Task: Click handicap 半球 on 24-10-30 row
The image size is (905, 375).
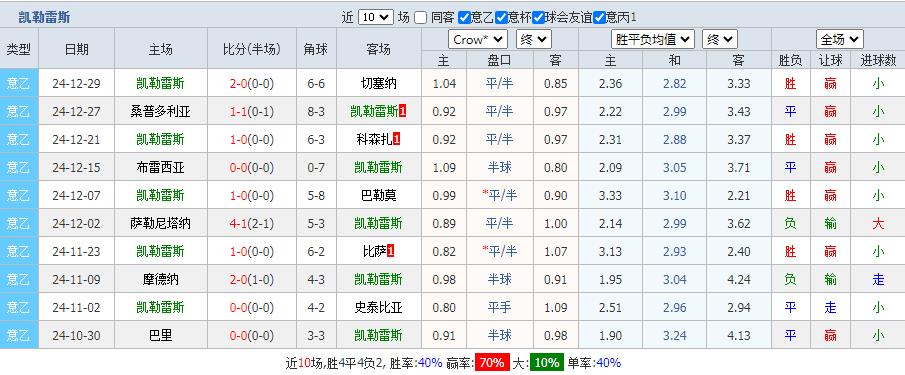Action: (500, 335)
